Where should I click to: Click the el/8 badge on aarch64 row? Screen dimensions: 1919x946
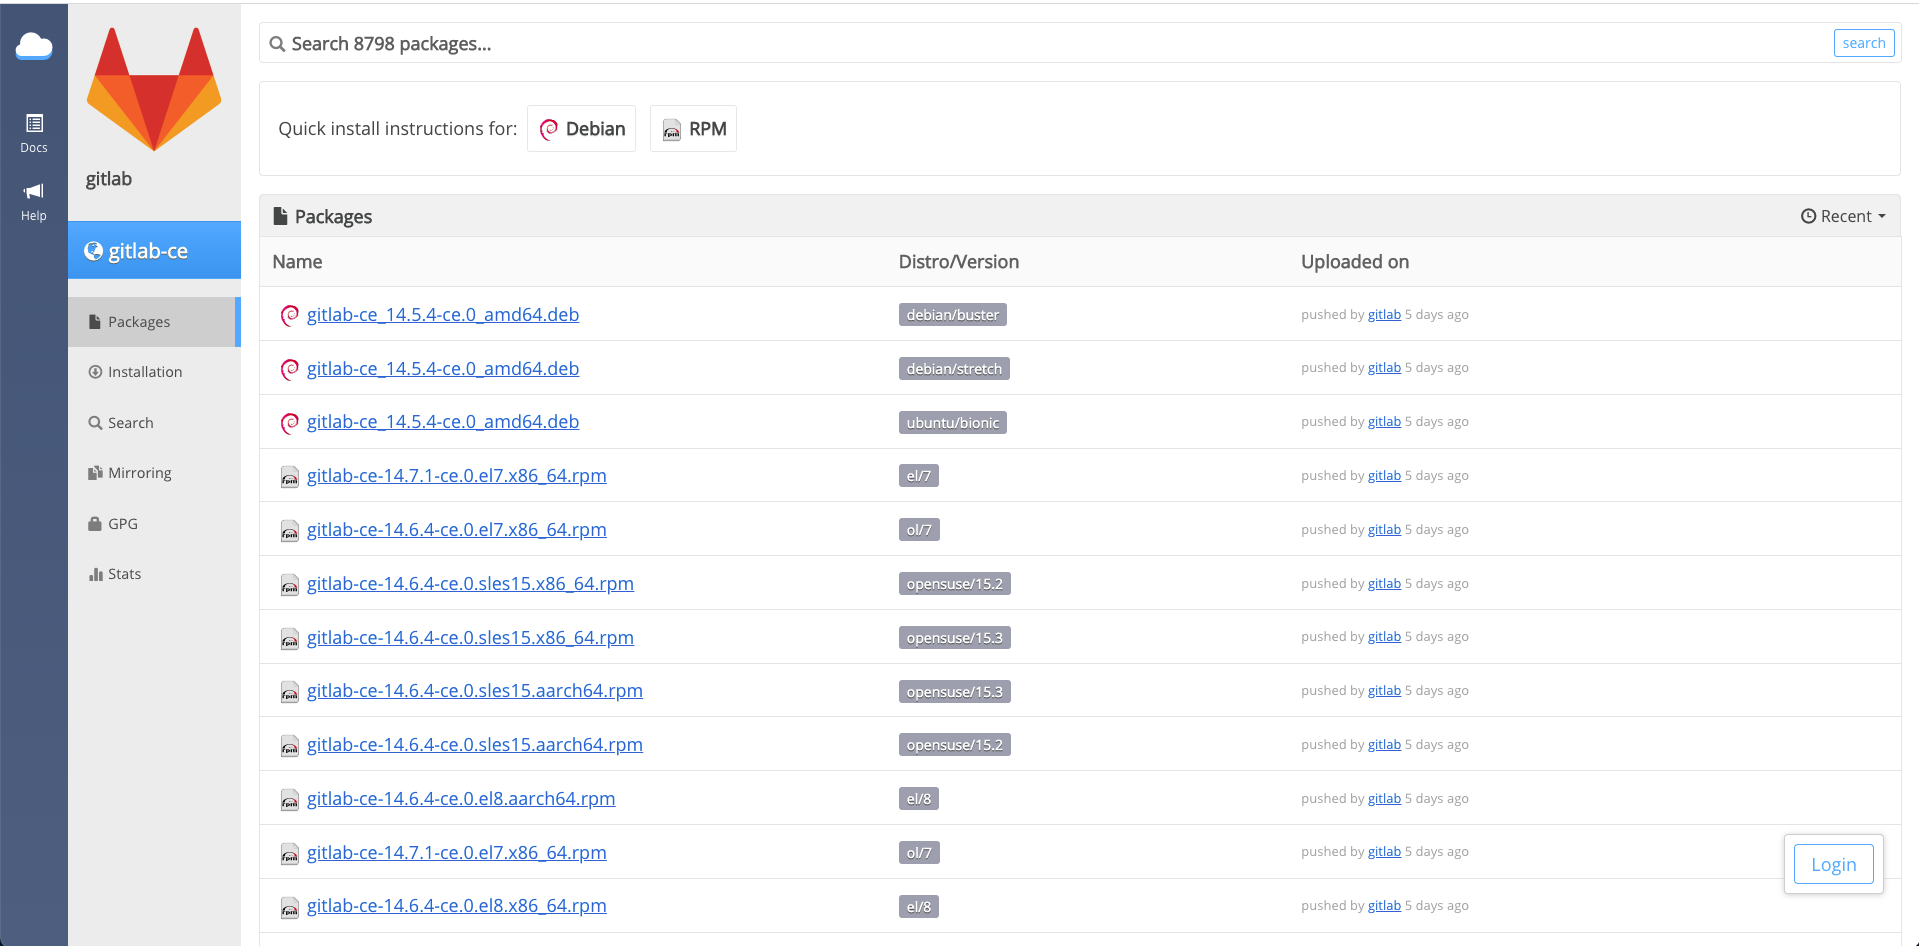(x=918, y=799)
